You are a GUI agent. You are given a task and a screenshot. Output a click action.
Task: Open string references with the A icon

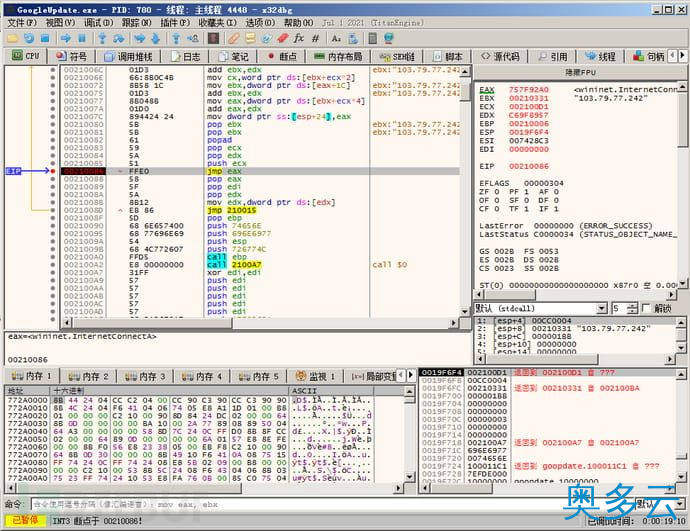click(x=336, y=38)
